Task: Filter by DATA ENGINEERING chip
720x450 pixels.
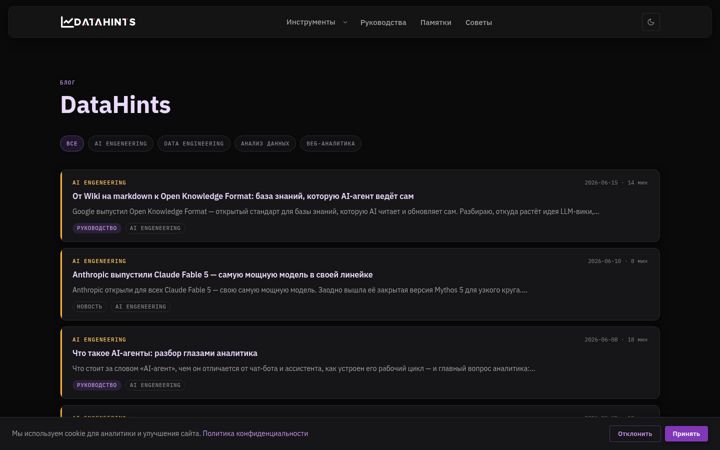Action: (x=194, y=143)
